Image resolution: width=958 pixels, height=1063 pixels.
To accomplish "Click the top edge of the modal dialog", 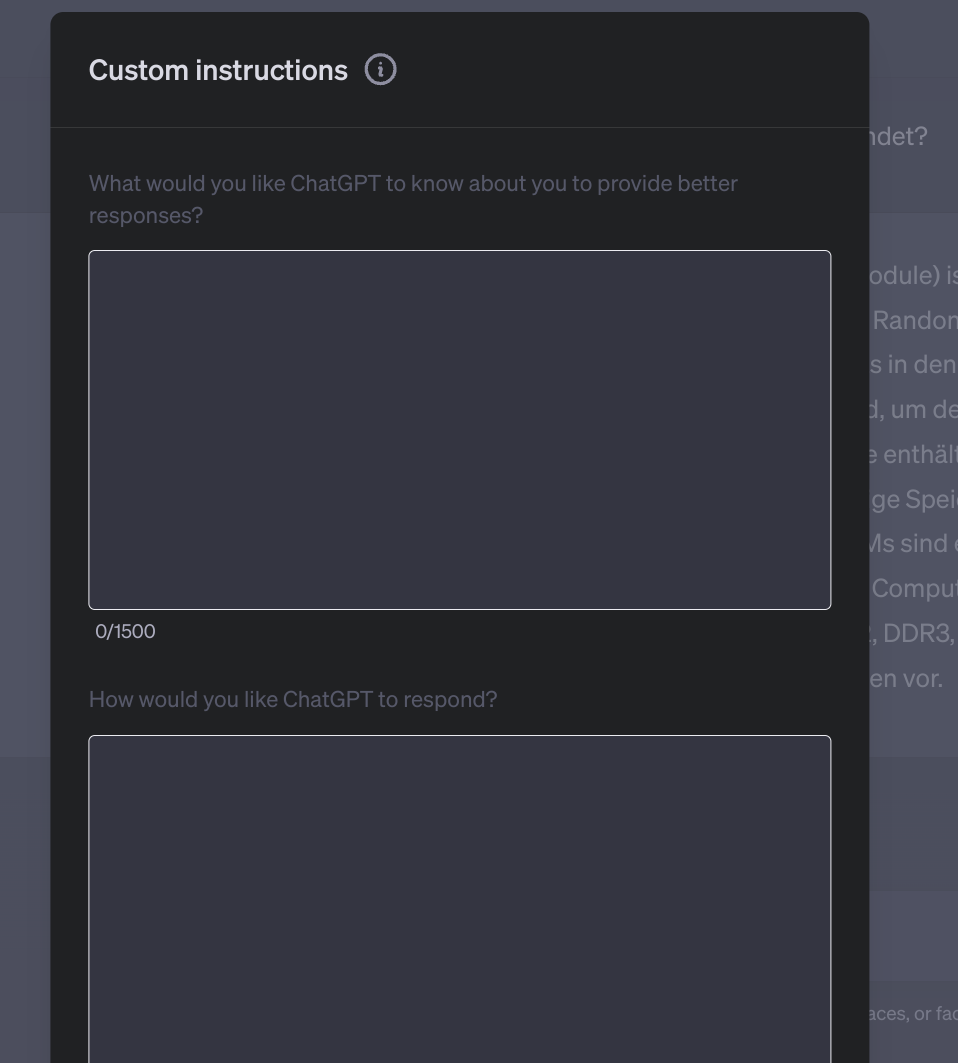I will (459, 13).
